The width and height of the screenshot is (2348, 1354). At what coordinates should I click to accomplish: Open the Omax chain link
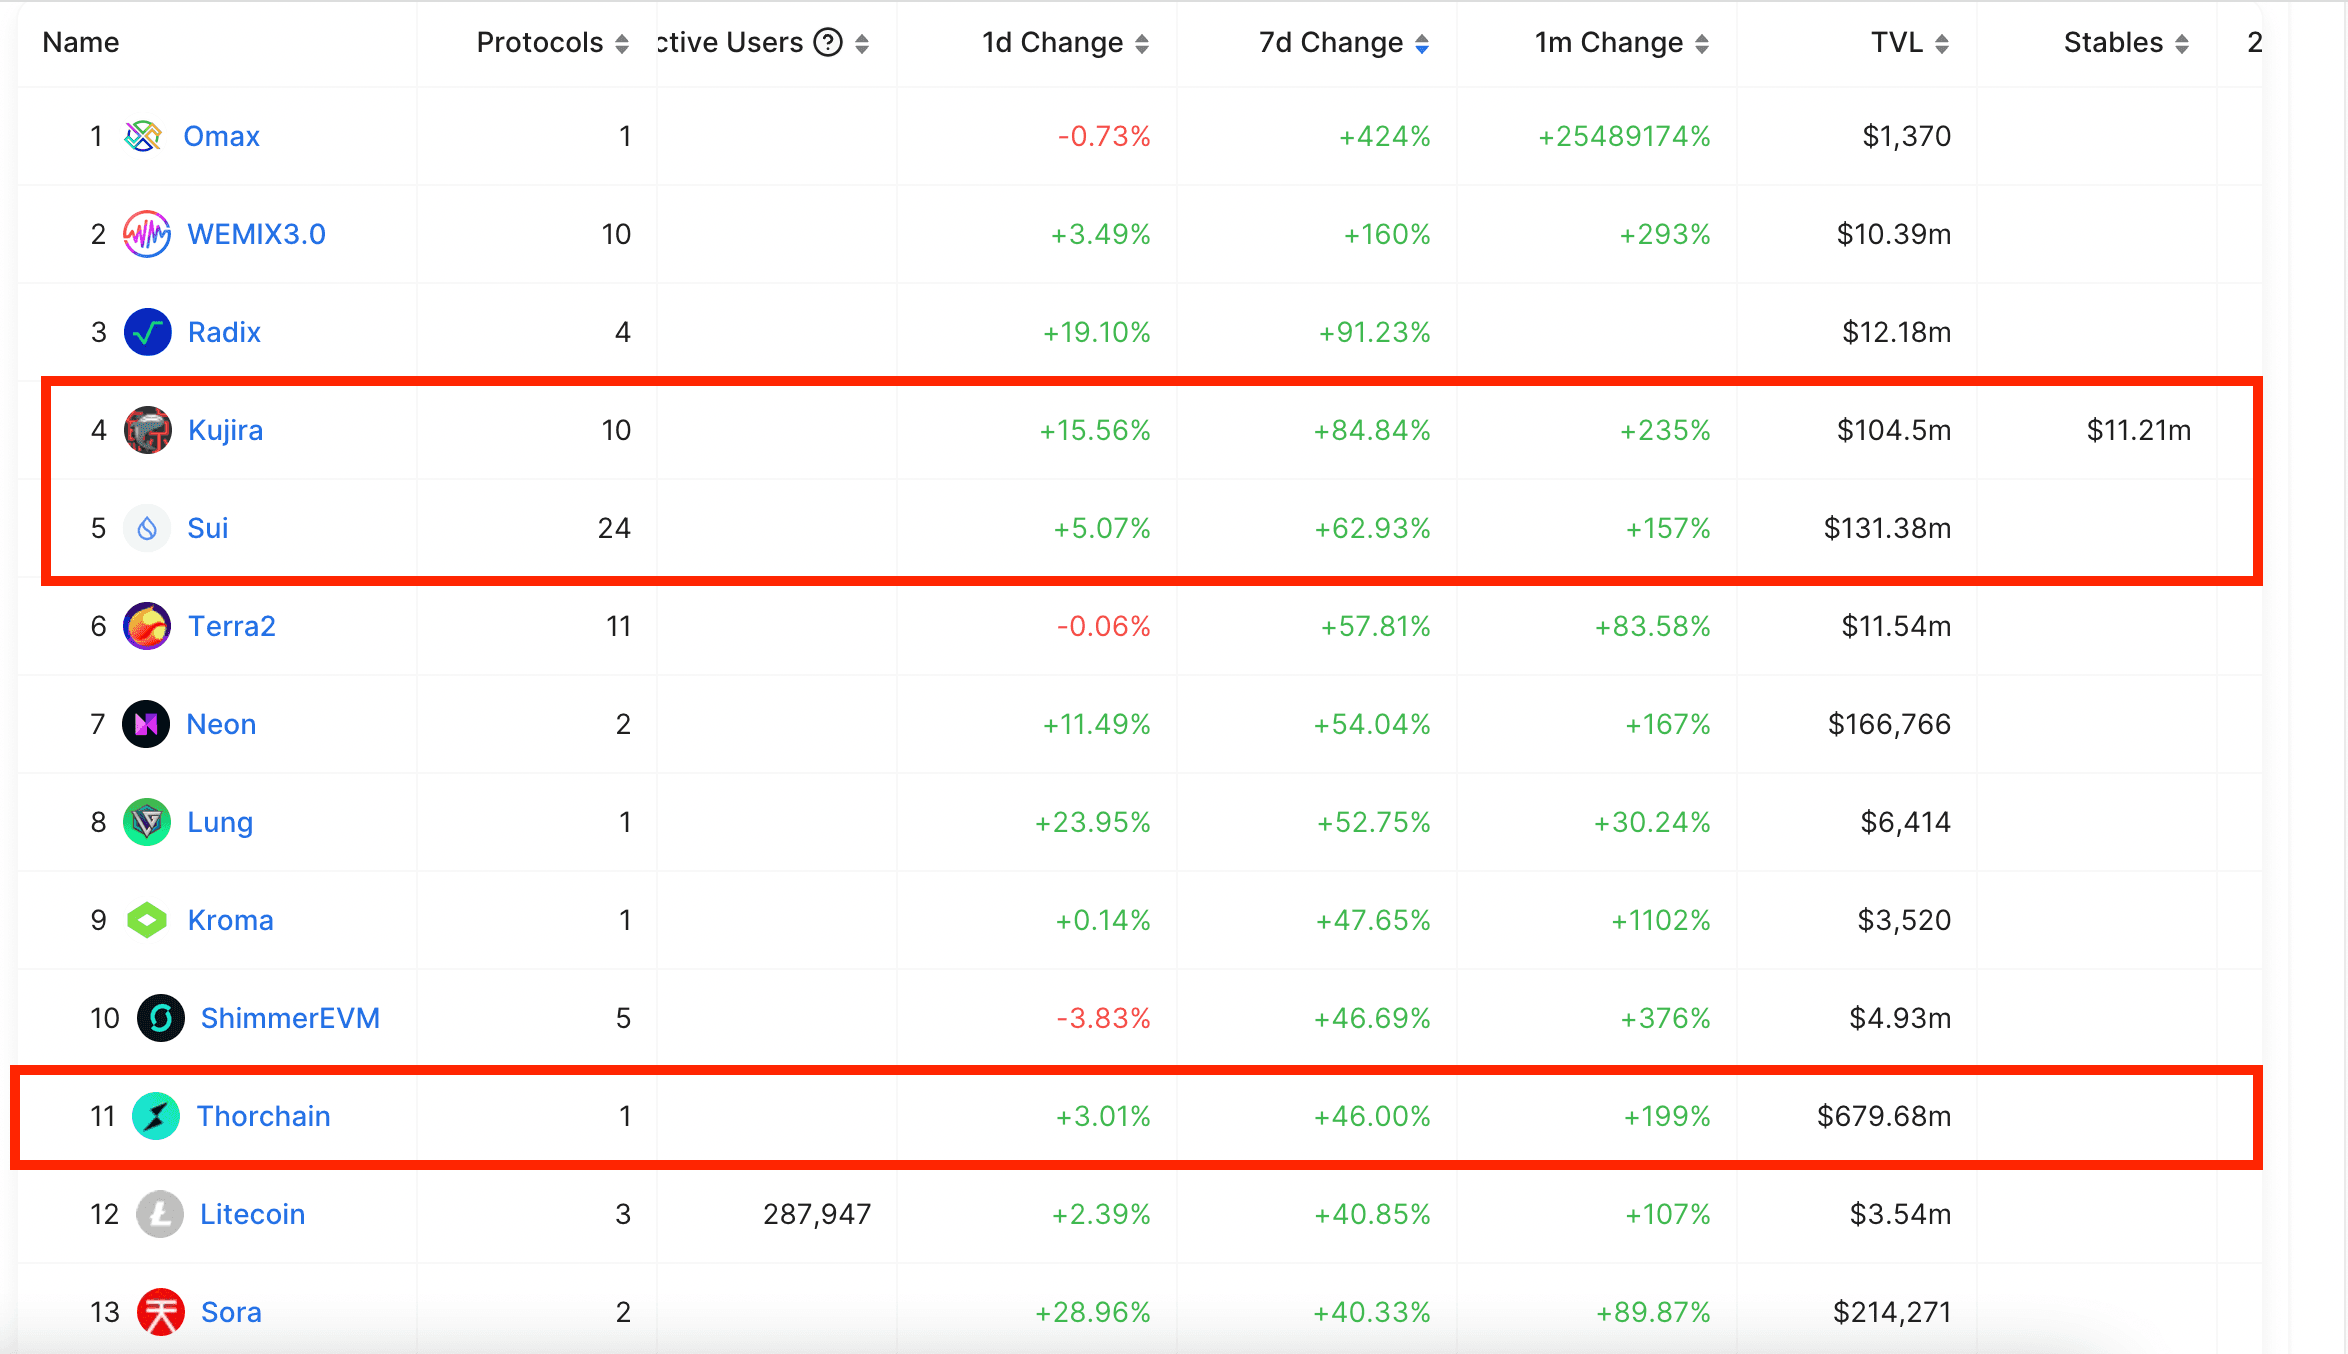pyautogui.click(x=221, y=136)
